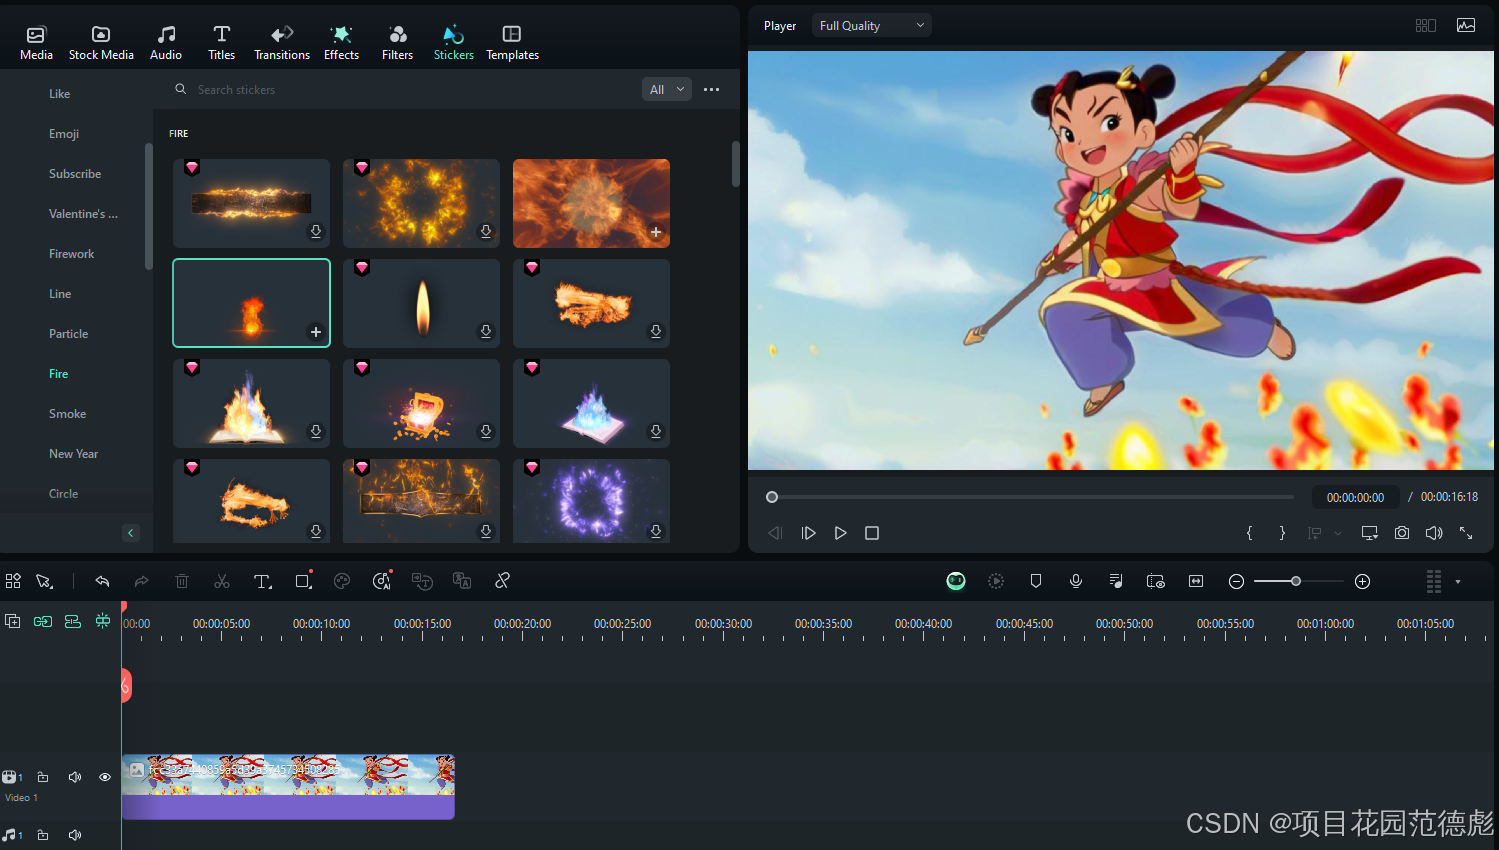
Task: Open the Media tab
Action: point(36,43)
